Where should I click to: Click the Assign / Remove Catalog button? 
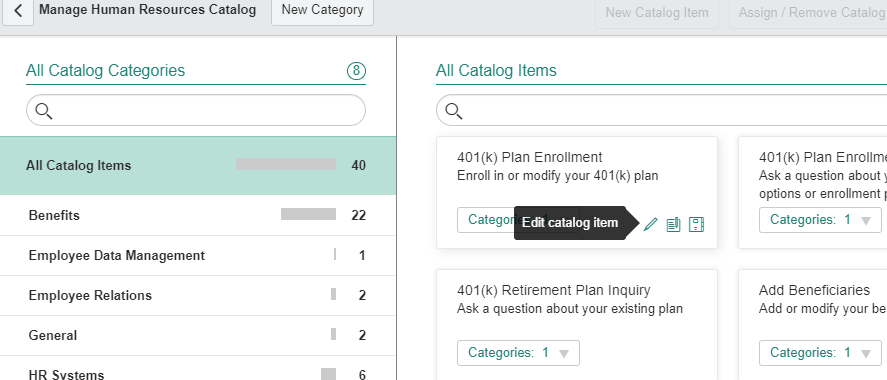(809, 12)
